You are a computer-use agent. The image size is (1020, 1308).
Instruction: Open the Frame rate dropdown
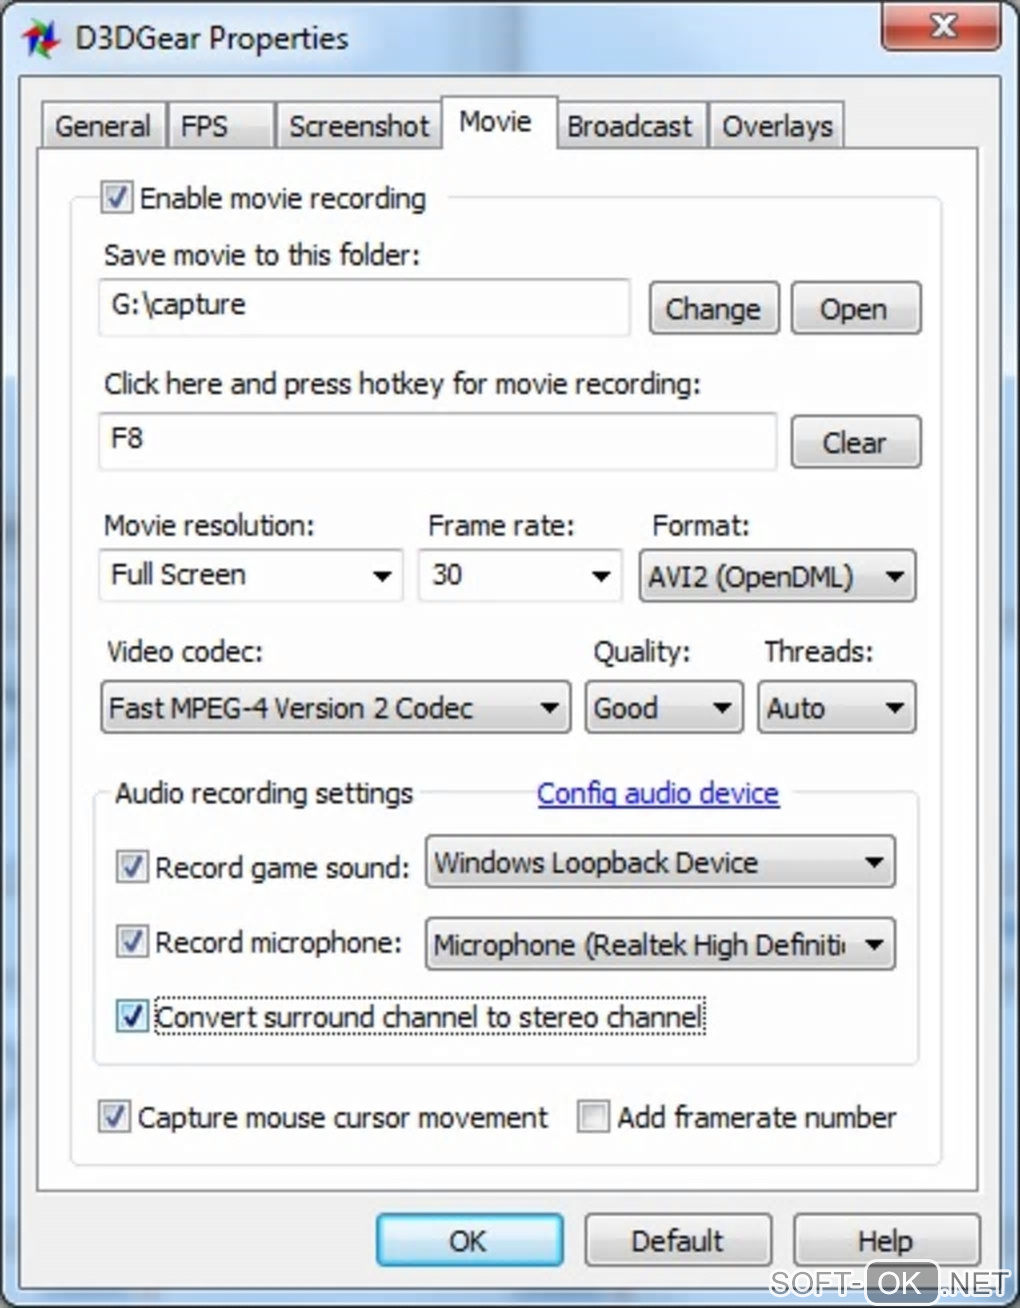pyautogui.click(x=520, y=575)
